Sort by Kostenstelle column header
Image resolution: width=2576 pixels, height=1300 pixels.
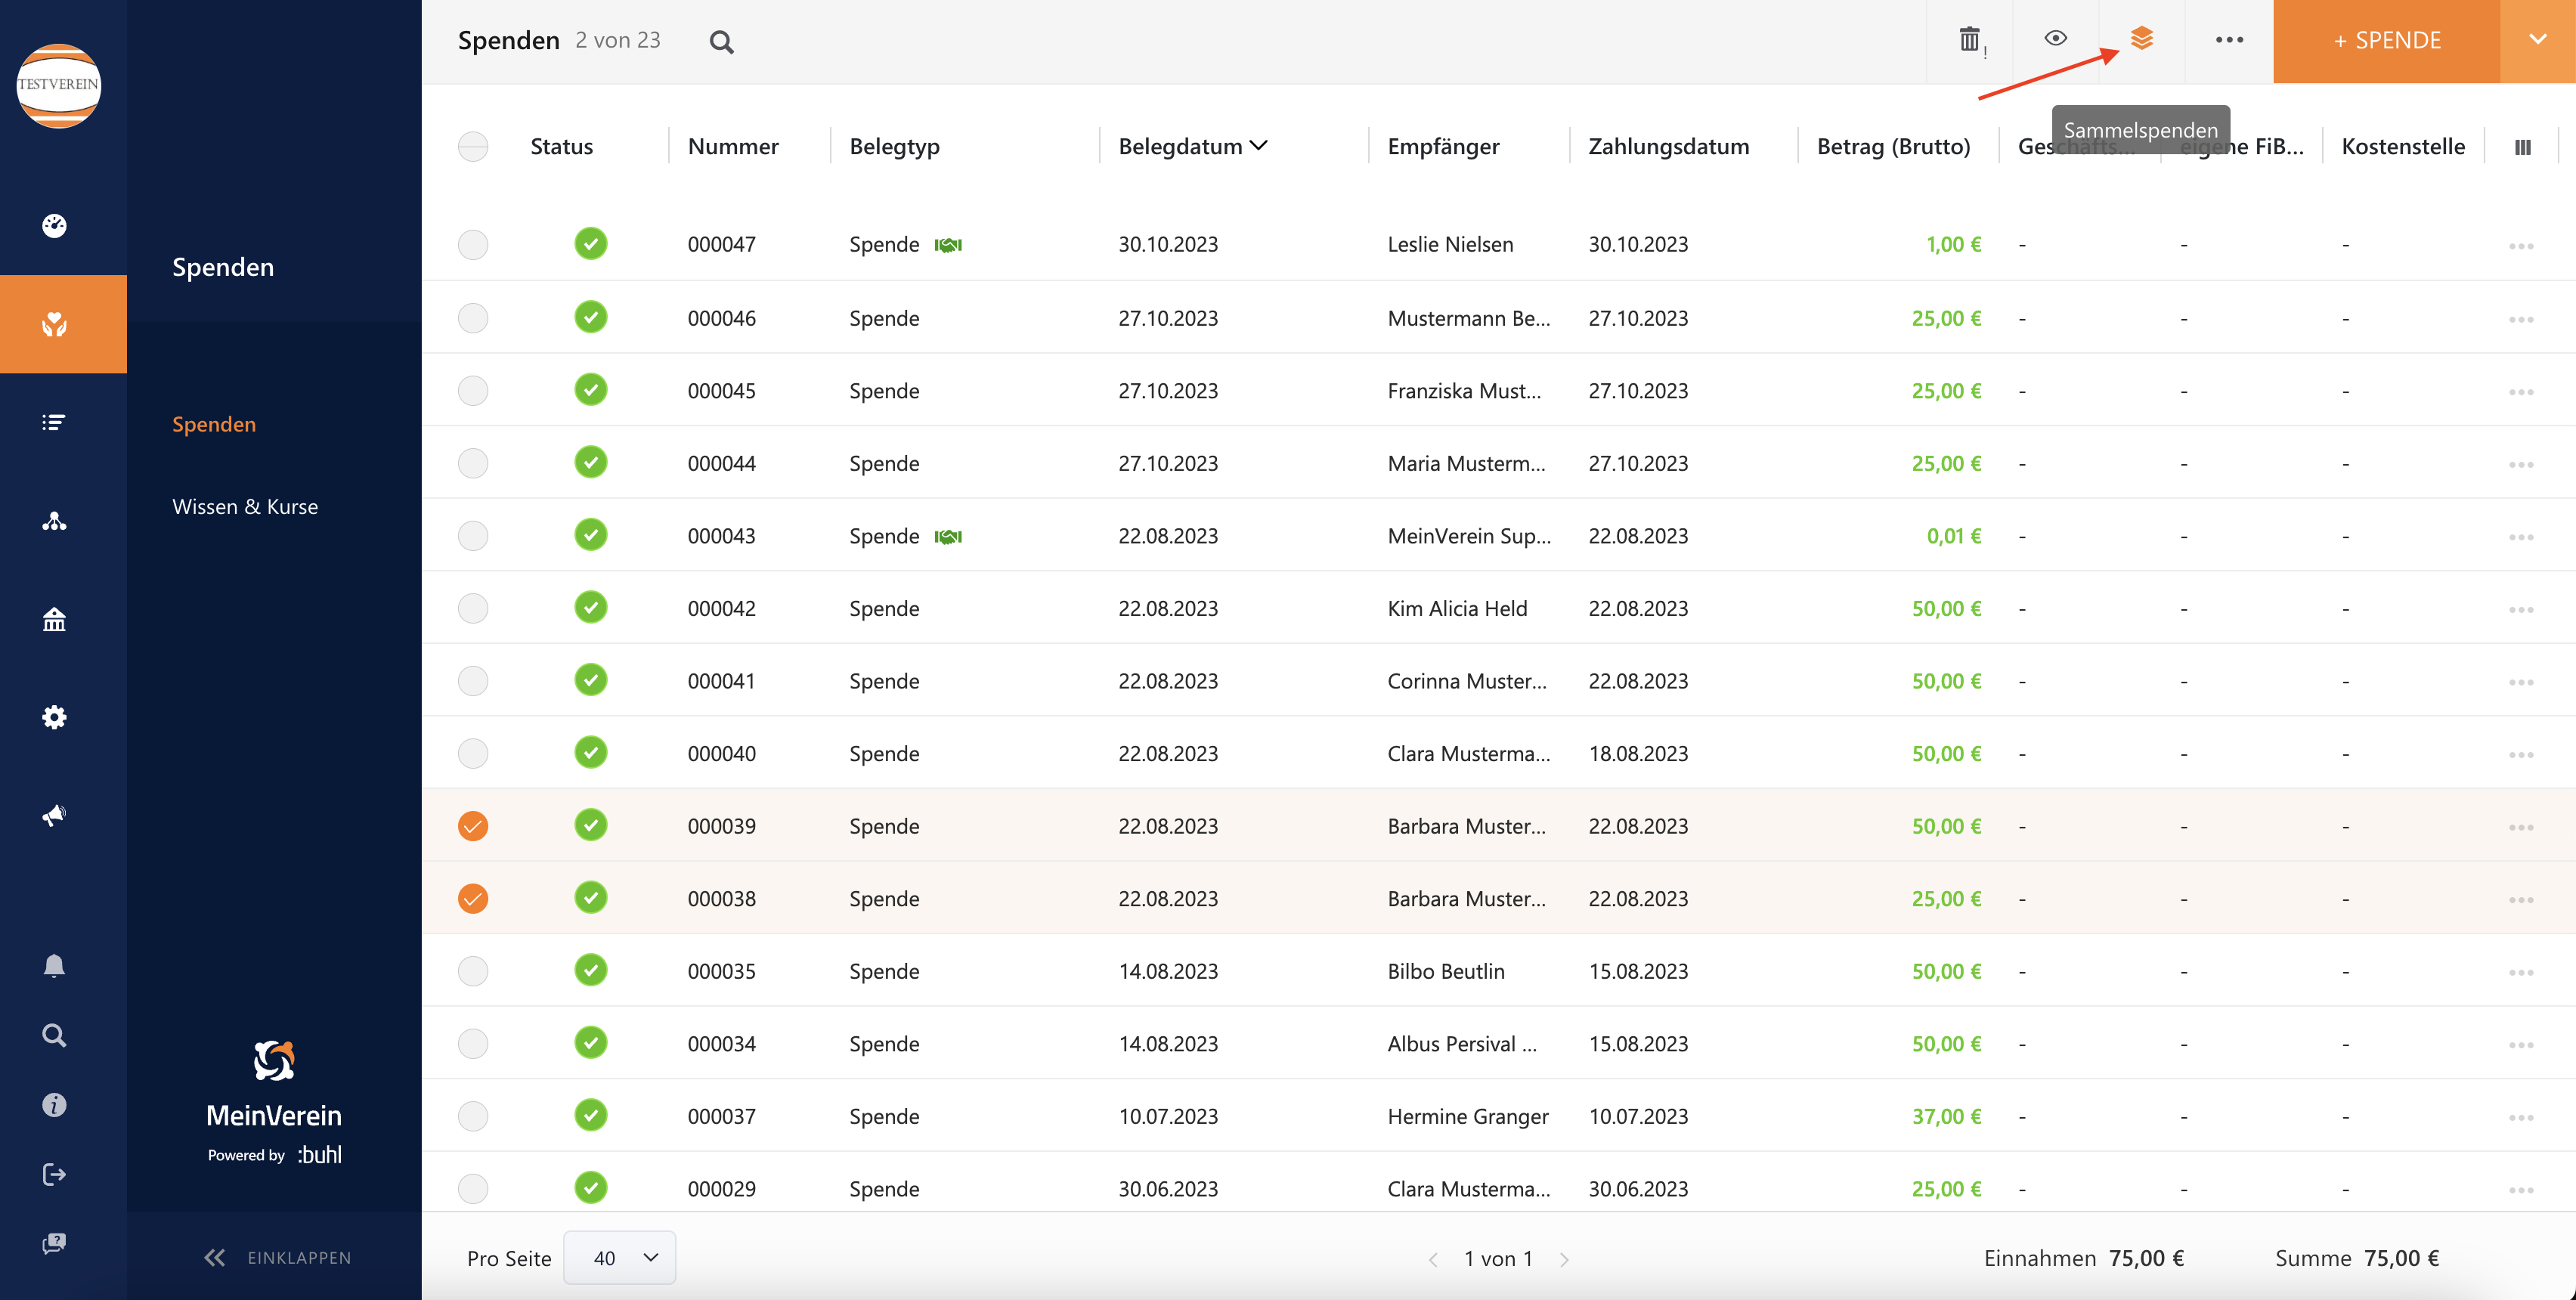coord(2403,146)
